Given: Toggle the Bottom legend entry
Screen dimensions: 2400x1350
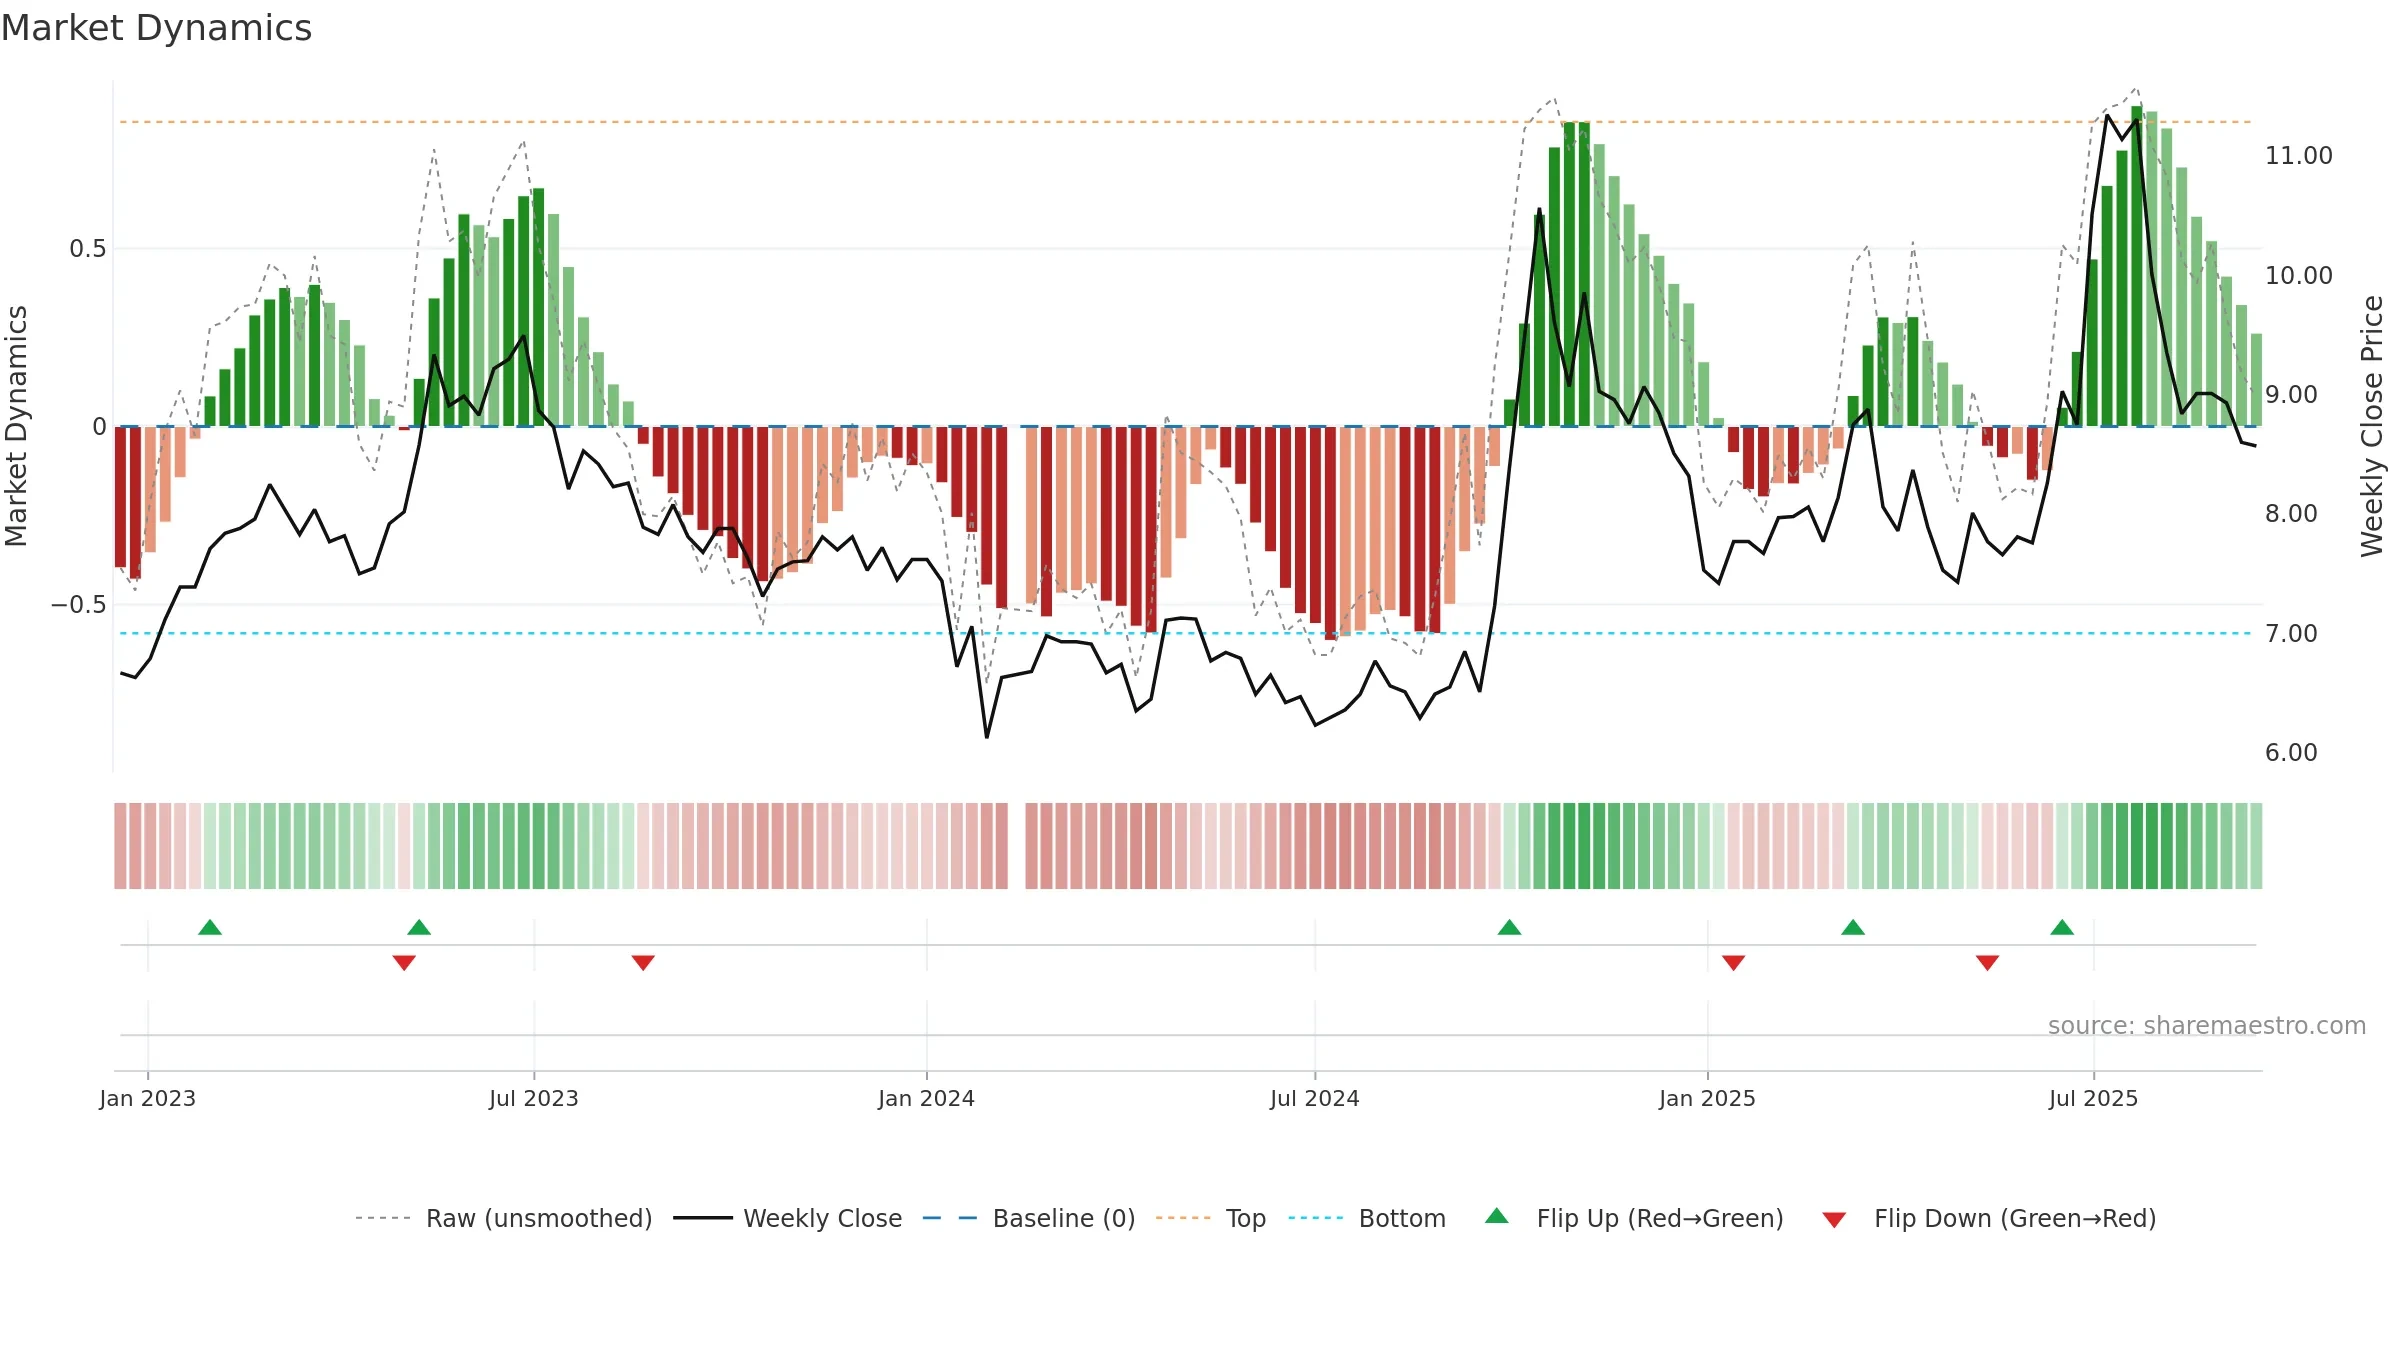Looking at the screenshot, I should click(x=1367, y=1218).
